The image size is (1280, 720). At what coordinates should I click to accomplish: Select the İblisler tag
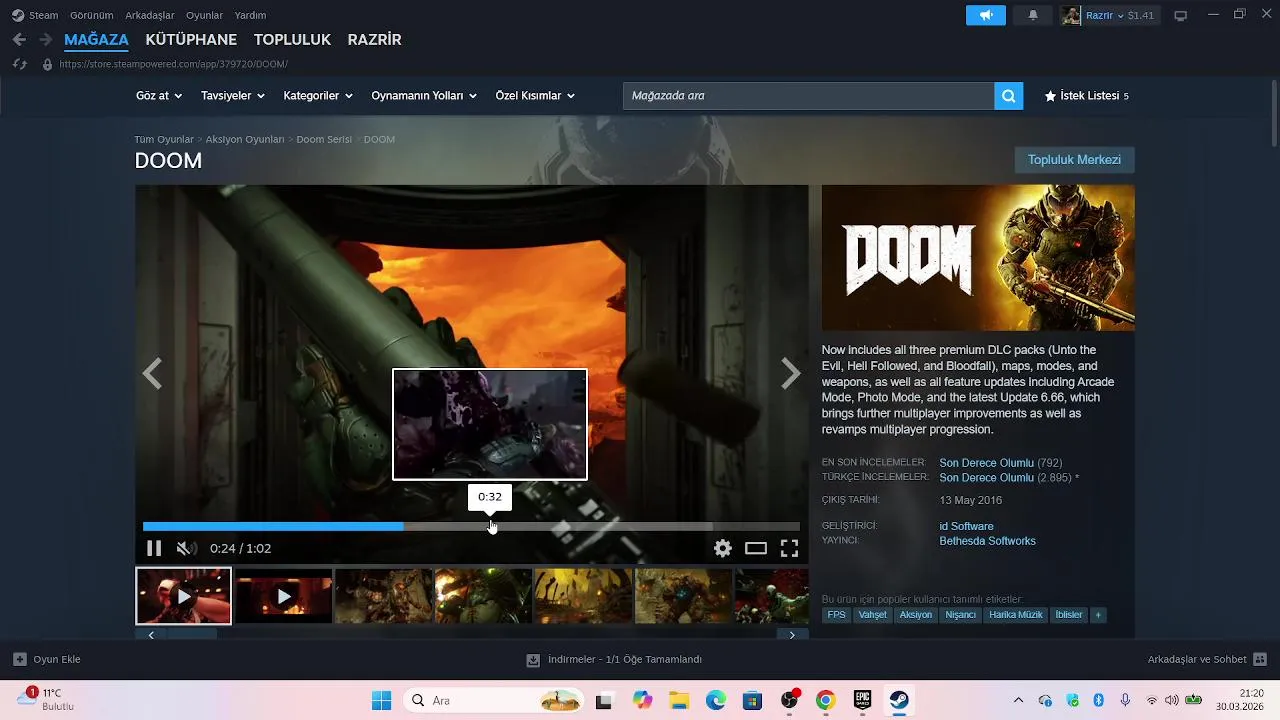[1069, 615]
